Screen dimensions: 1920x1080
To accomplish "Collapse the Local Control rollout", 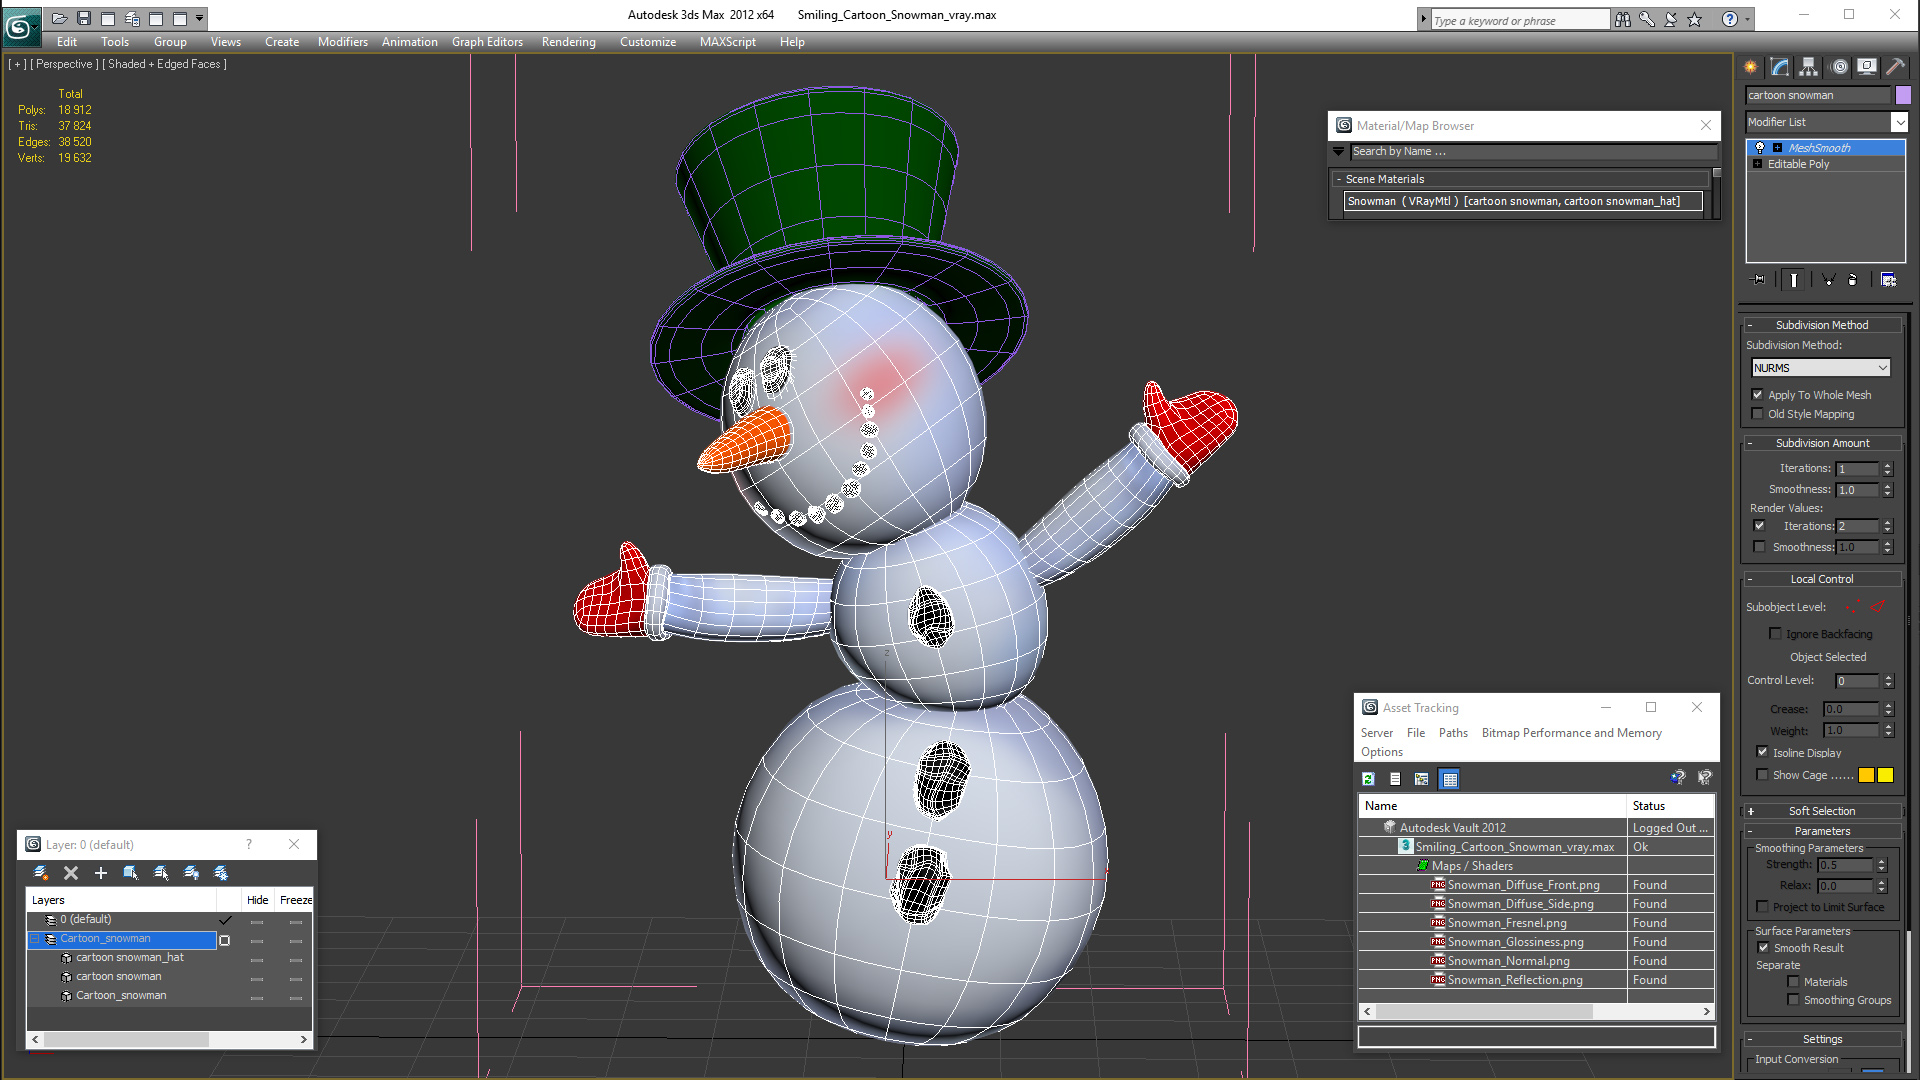I will click(1822, 579).
